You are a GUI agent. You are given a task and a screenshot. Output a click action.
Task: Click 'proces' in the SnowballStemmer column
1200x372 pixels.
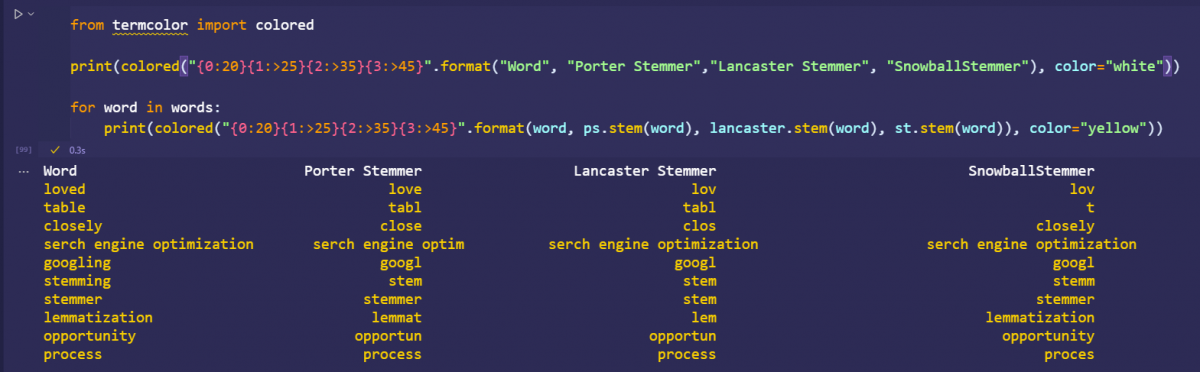click(1069, 354)
